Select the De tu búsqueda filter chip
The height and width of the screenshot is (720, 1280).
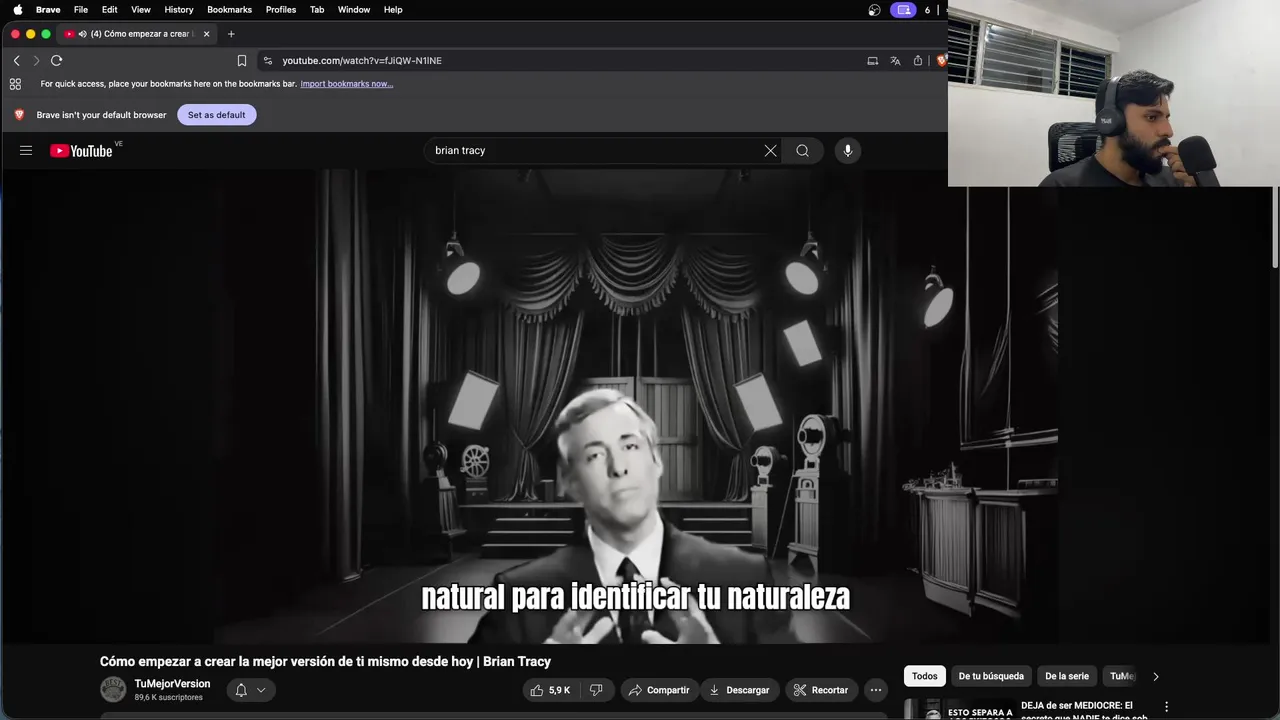tap(991, 677)
